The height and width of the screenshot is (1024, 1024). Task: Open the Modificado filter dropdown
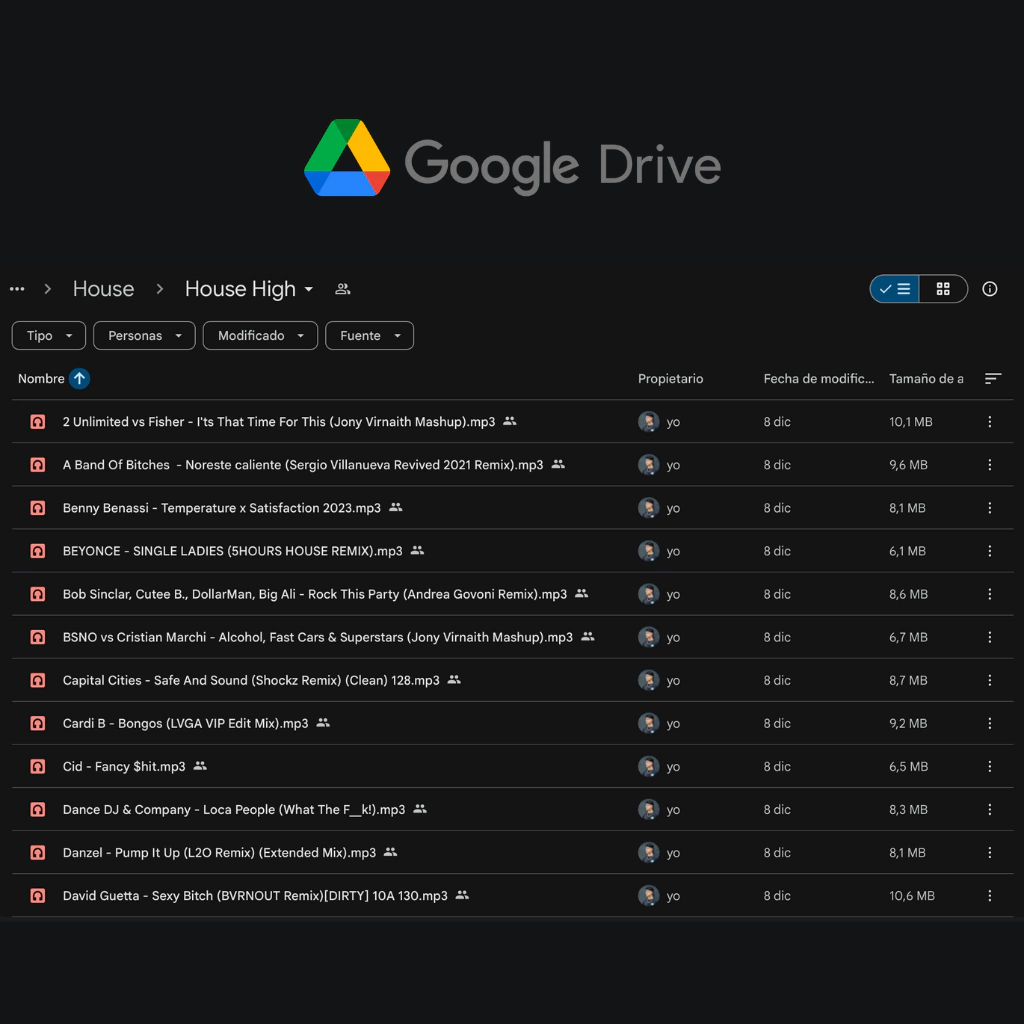(x=260, y=336)
